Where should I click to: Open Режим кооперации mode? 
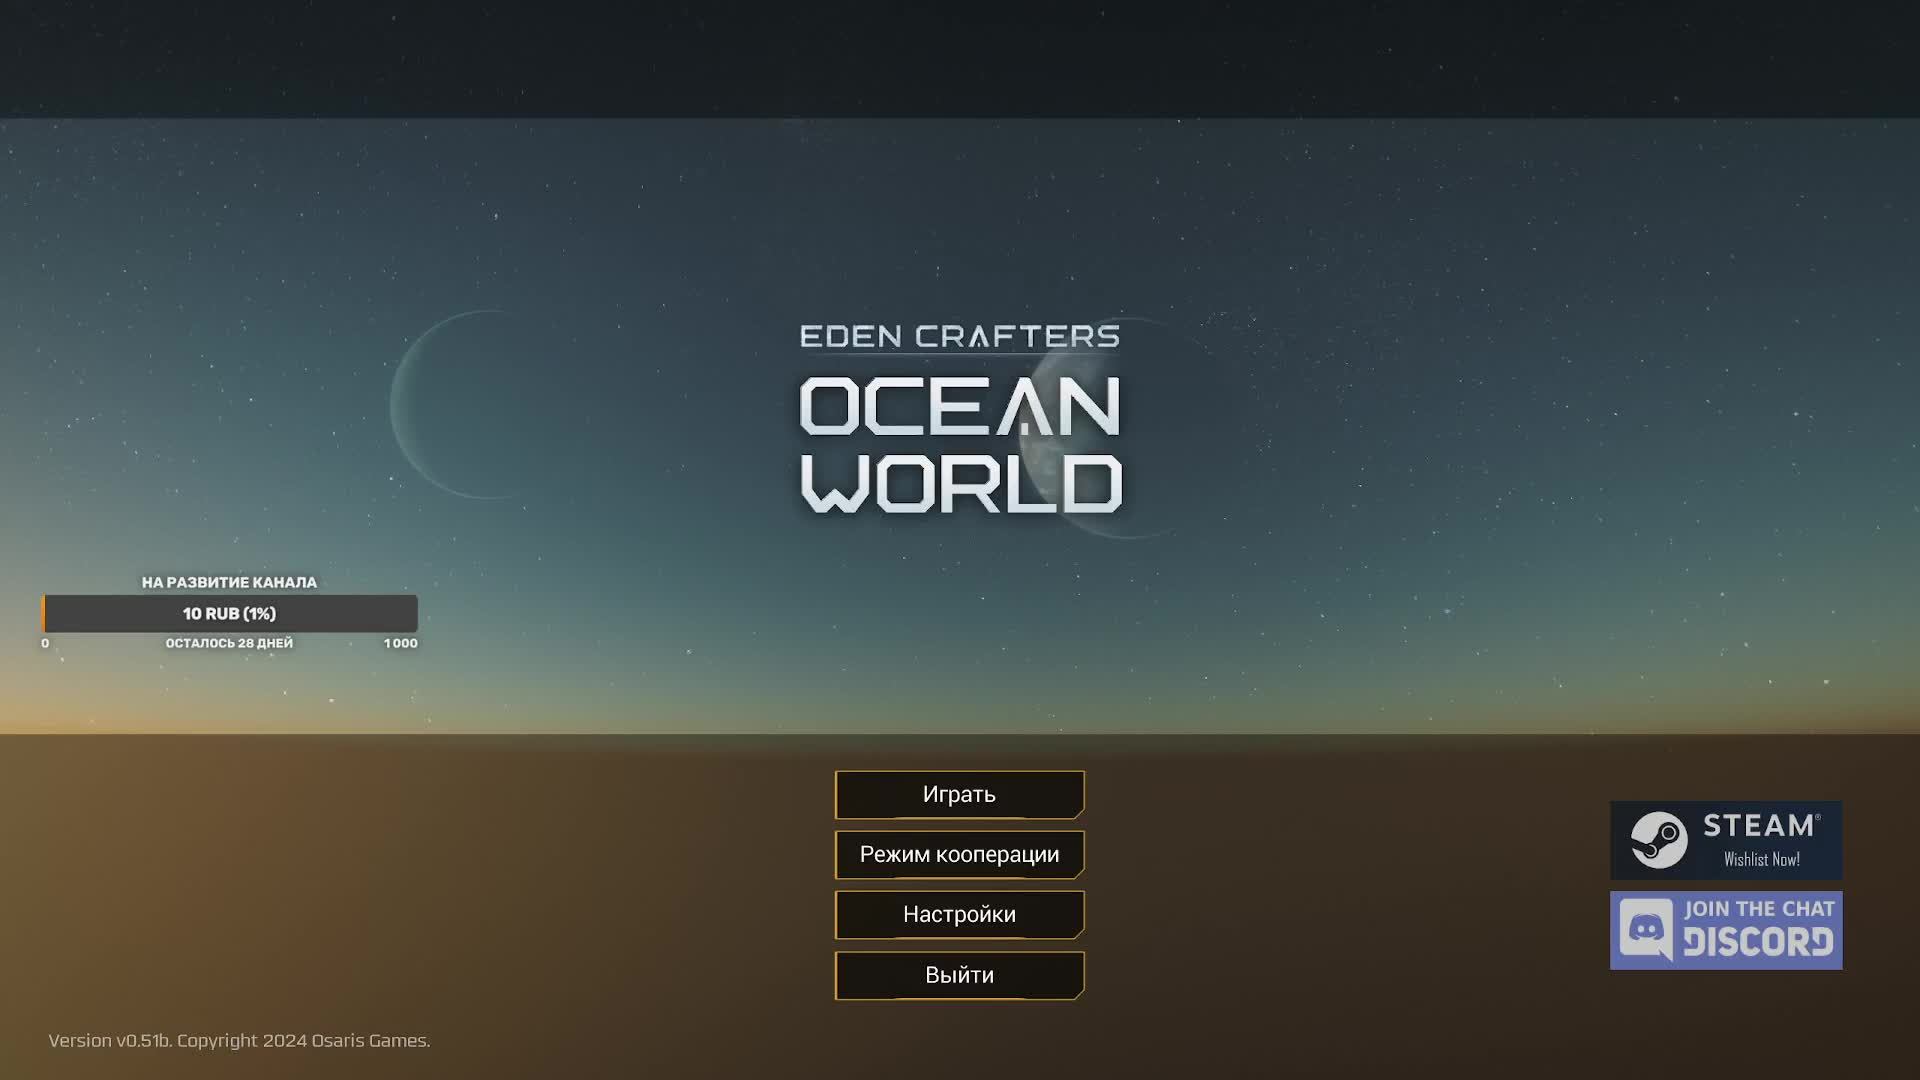point(959,855)
